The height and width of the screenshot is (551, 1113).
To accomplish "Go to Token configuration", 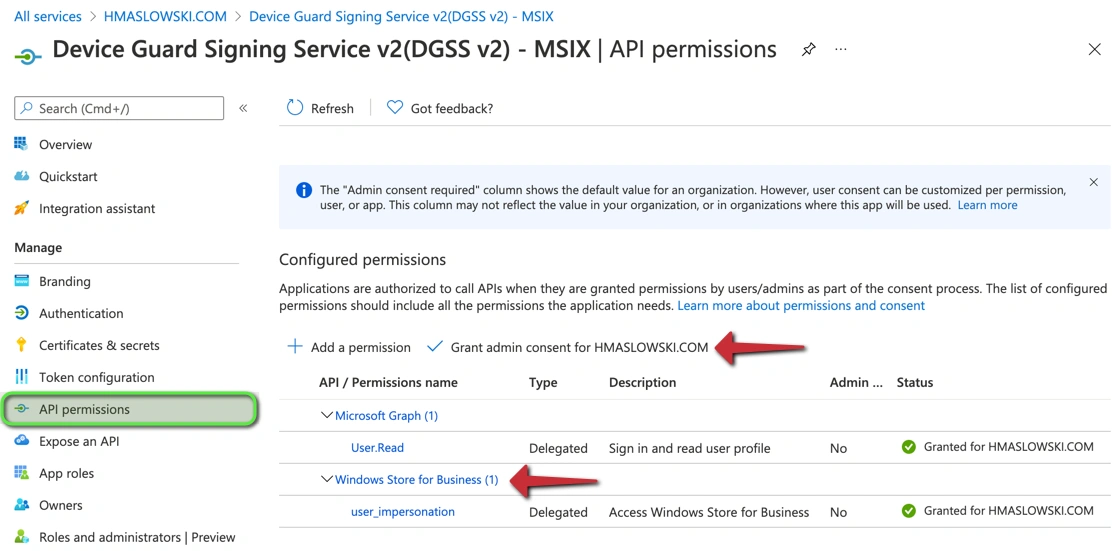I will [96, 377].
